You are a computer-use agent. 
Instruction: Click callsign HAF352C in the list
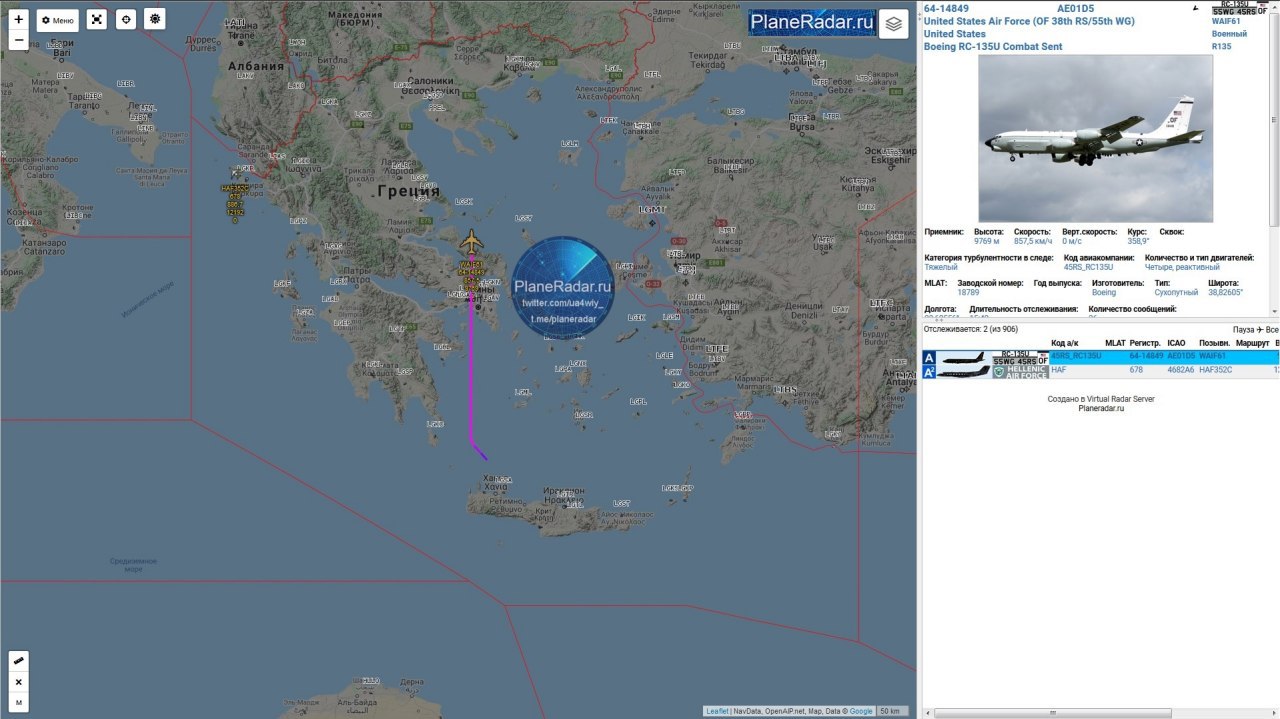1216,370
